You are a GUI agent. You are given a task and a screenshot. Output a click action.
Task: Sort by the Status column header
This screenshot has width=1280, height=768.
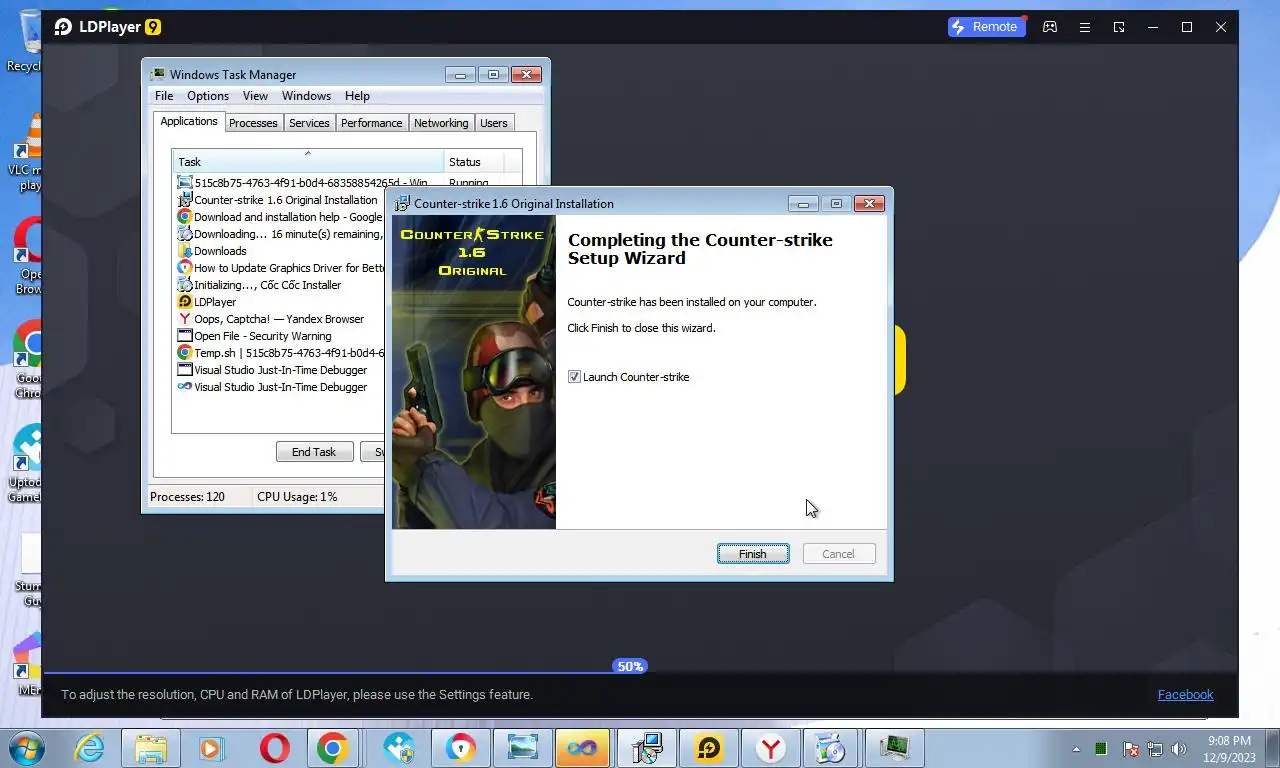tap(474, 162)
